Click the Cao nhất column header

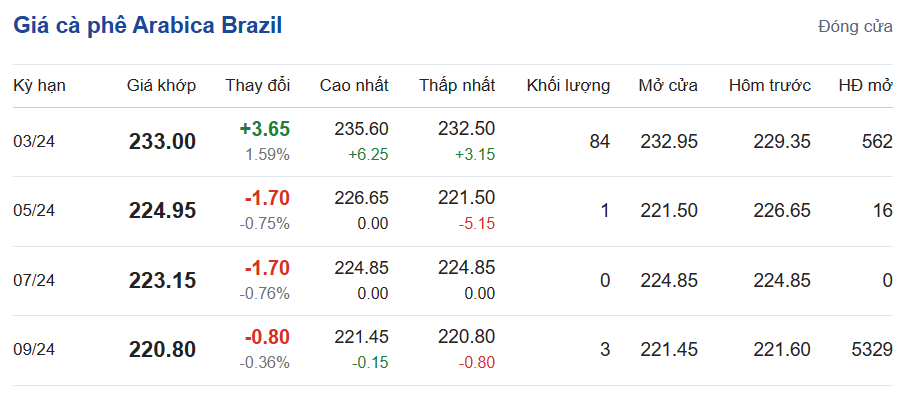tap(354, 85)
